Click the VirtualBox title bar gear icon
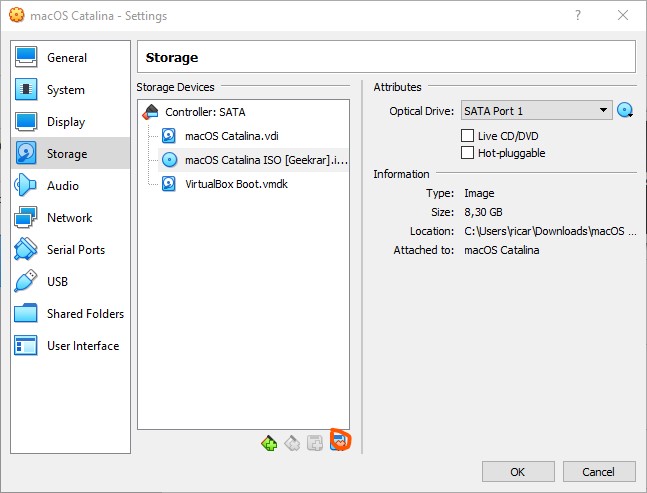Image resolution: width=647 pixels, height=493 pixels. (17, 15)
